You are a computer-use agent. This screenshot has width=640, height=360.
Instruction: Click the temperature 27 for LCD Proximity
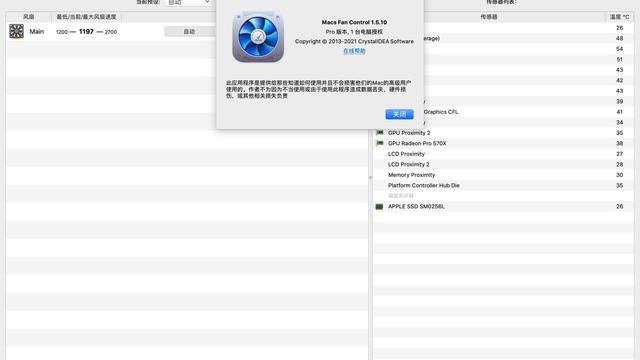(619, 154)
